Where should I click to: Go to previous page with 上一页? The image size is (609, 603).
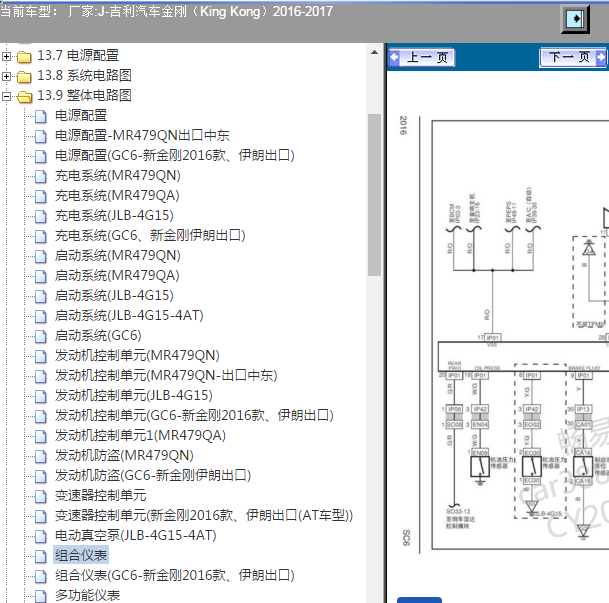tap(422, 57)
